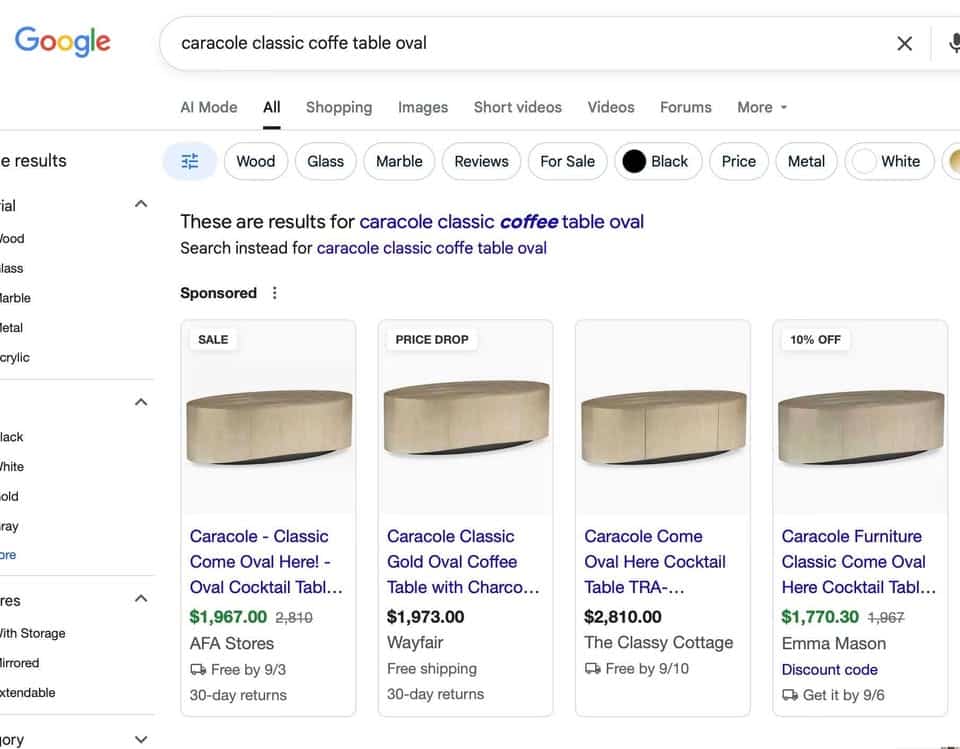Switch to the Shopping tab
The width and height of the screenshot is (960, 749).
click(338, 107)
